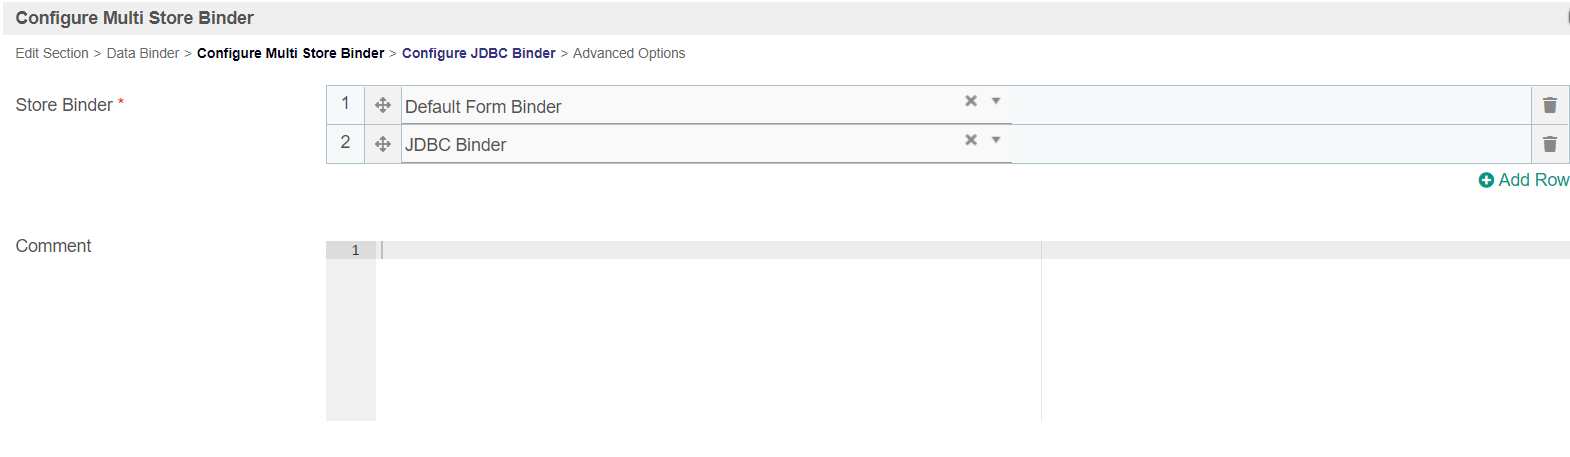The image size is (1570, 457).
Task: Delete the Default Form Binder row
Action: (x=1549, y=105)
